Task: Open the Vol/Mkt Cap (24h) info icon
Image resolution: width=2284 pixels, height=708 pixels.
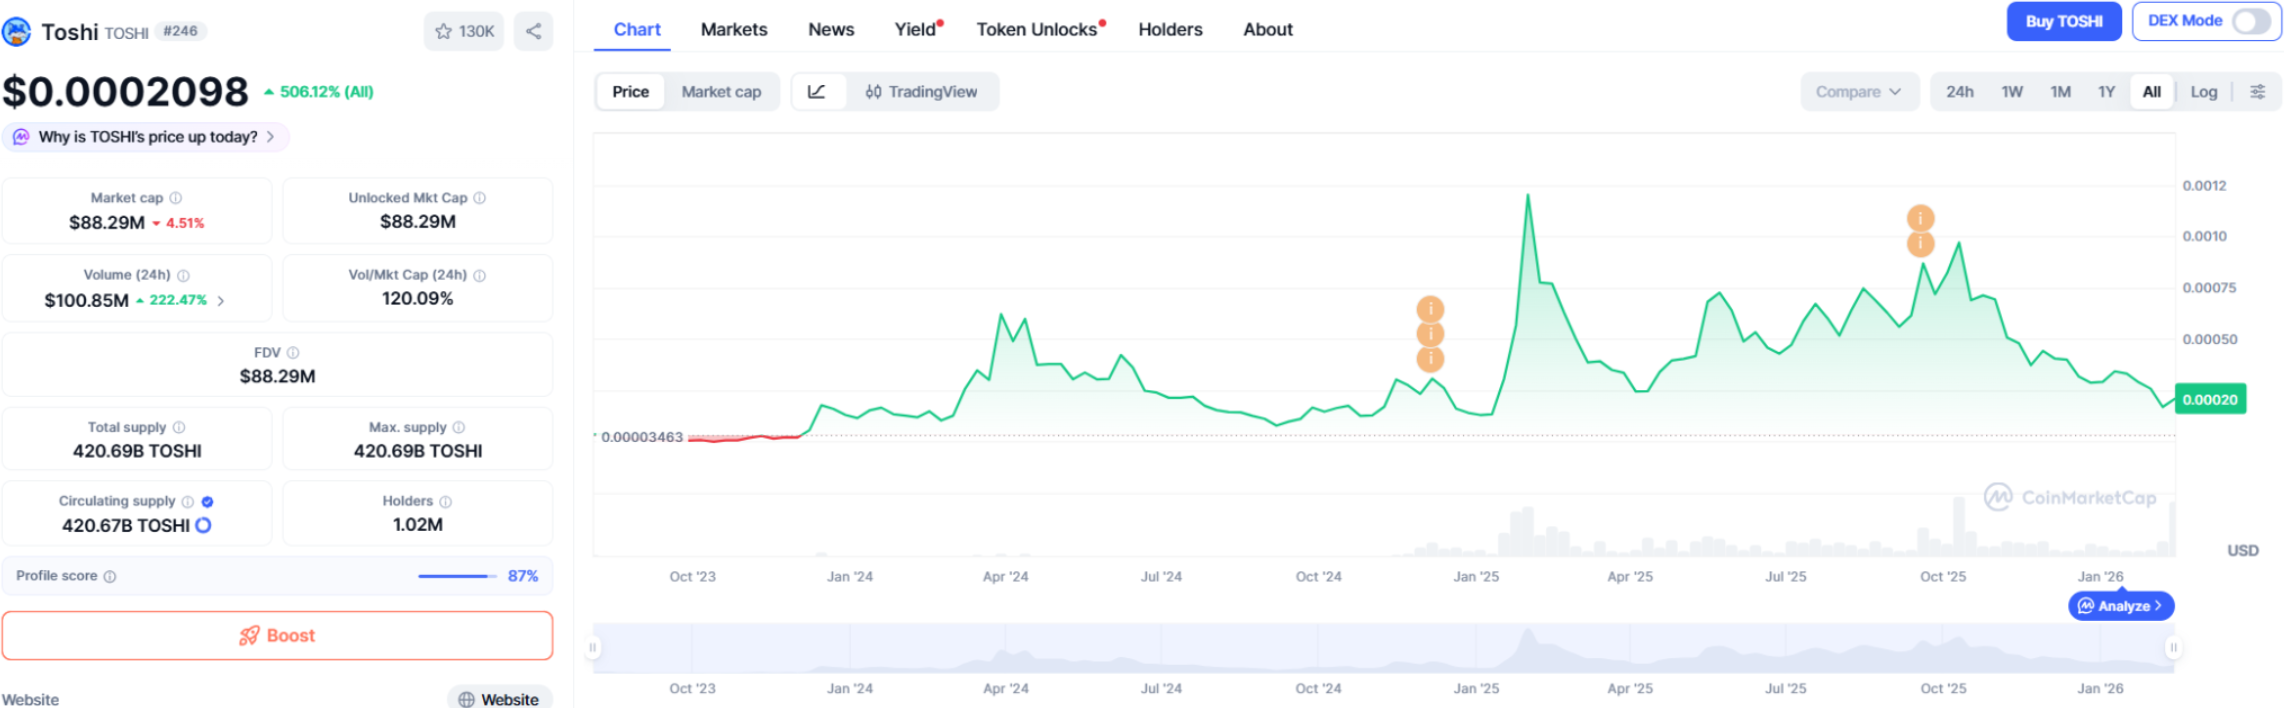Action: click(x=480, y=275)
